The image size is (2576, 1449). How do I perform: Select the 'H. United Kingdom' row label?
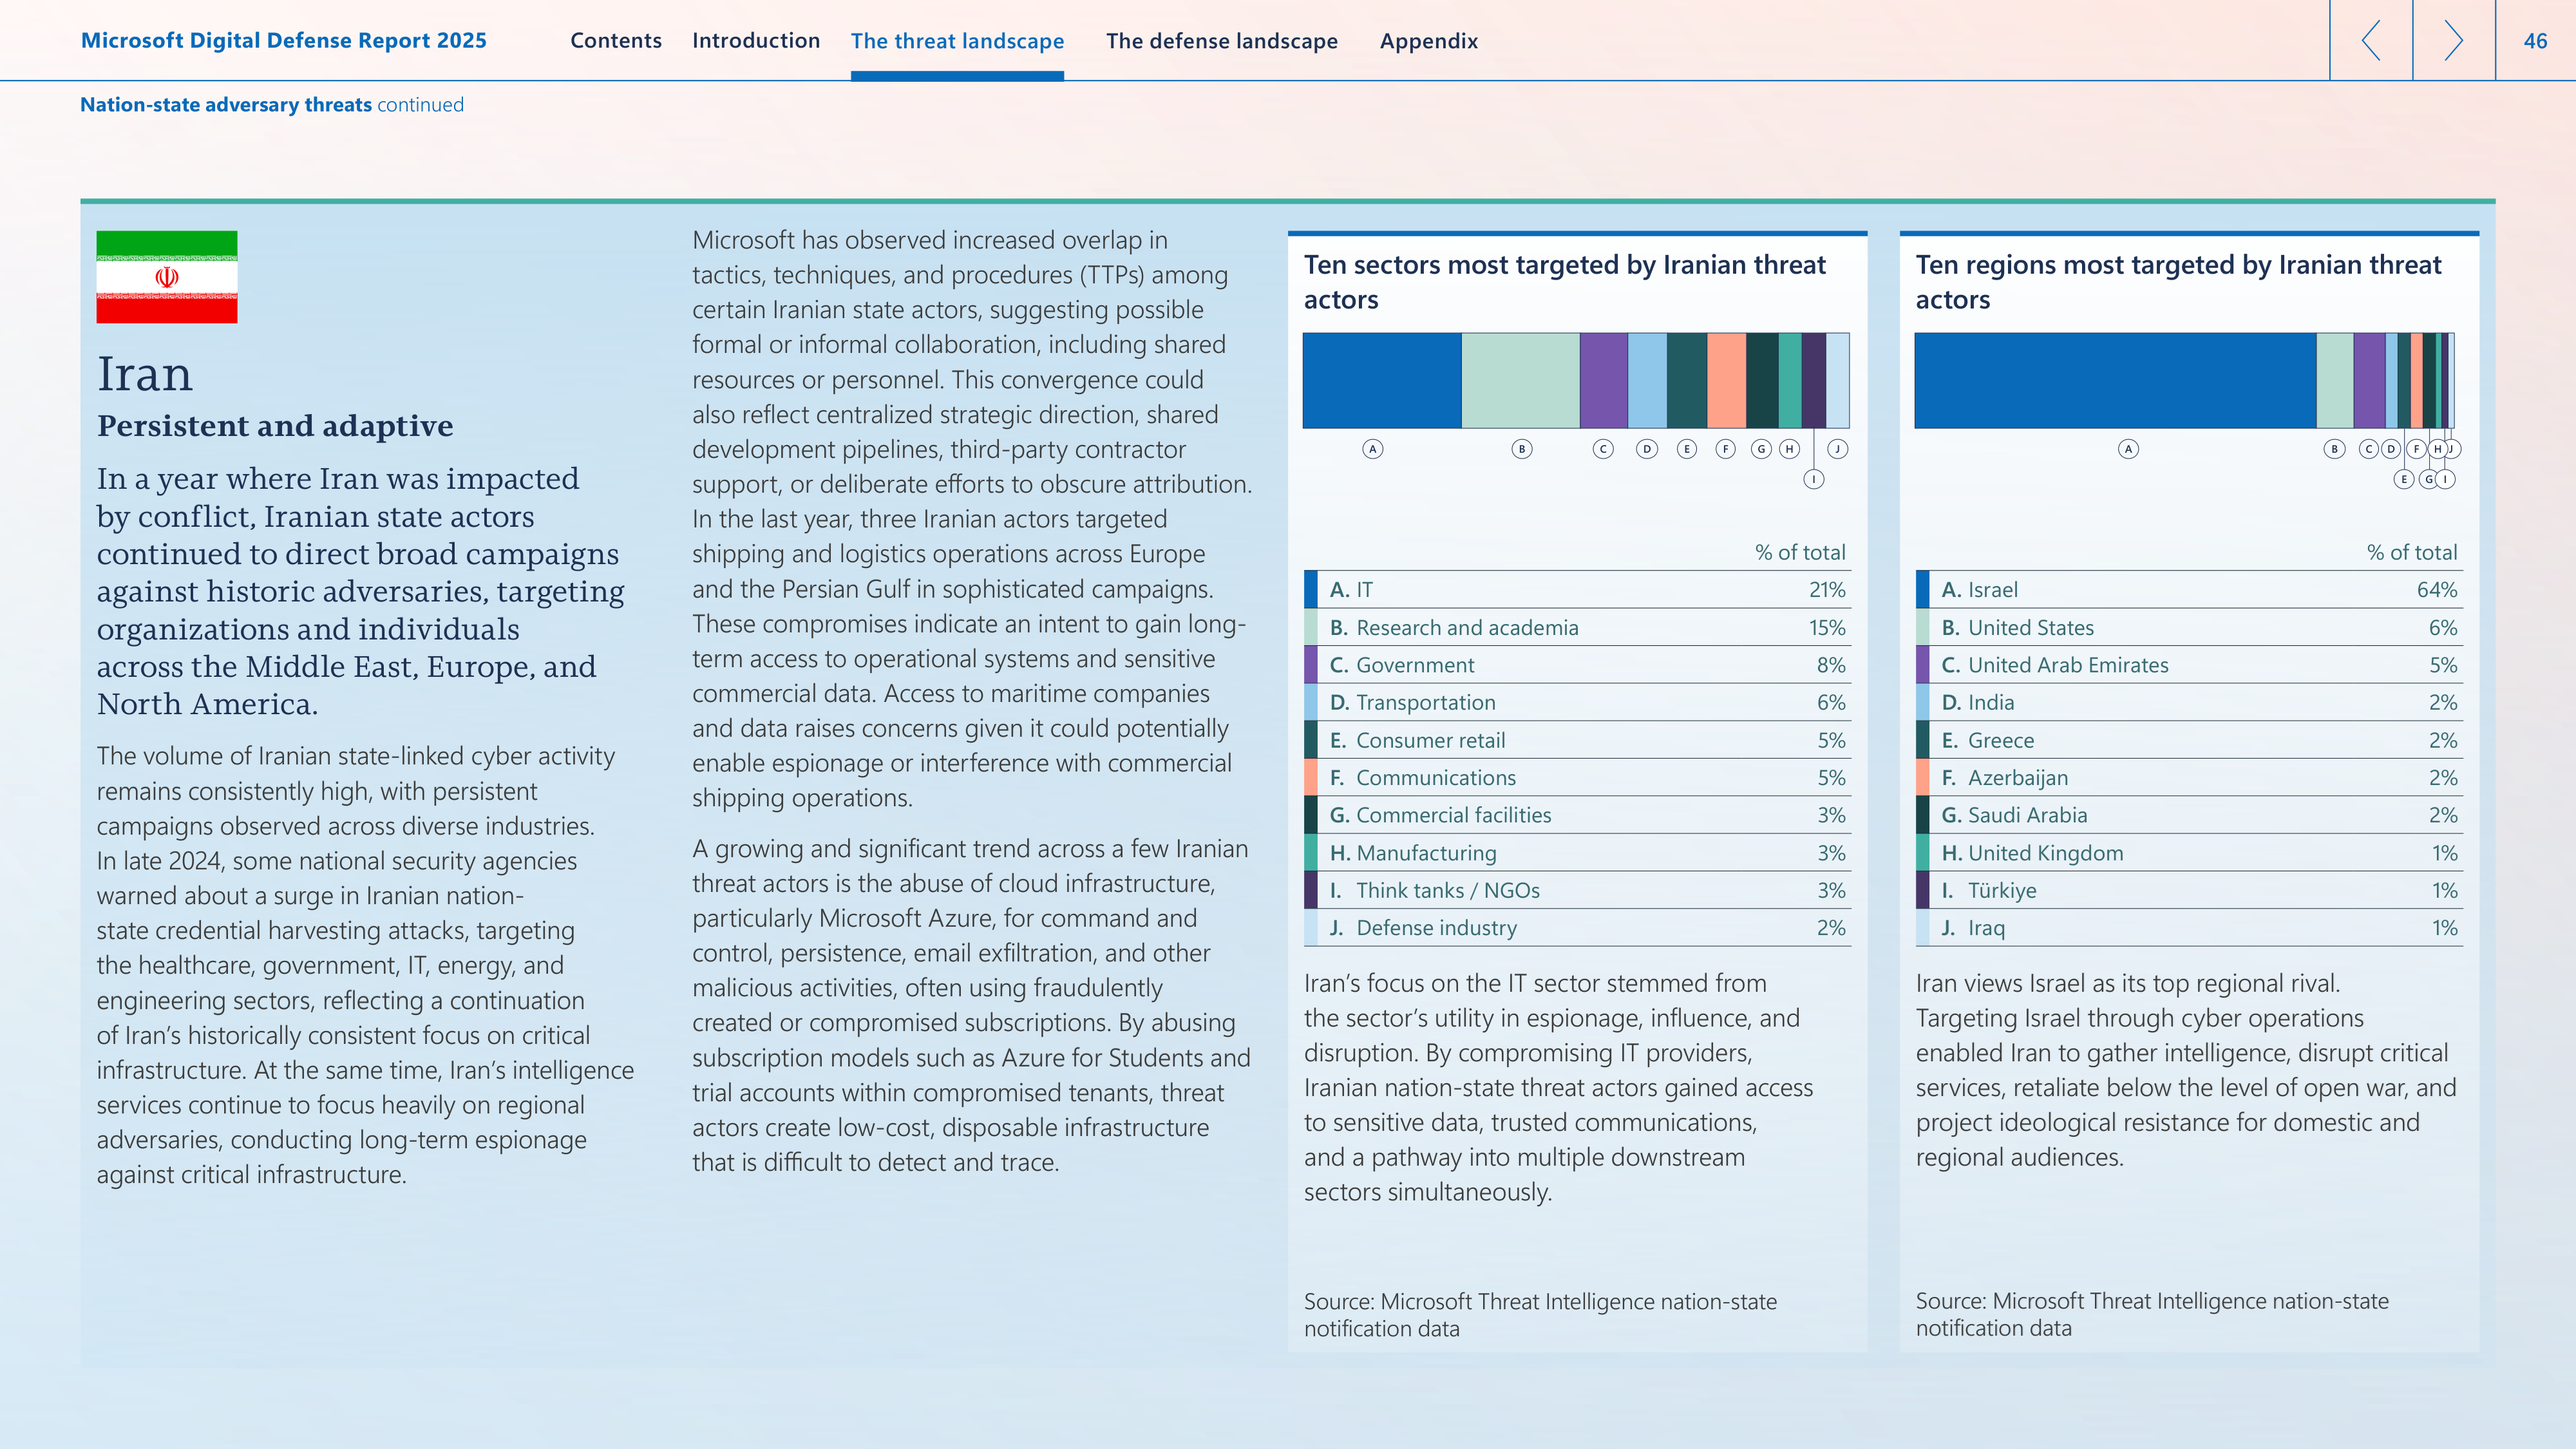tap(2032, 853)
